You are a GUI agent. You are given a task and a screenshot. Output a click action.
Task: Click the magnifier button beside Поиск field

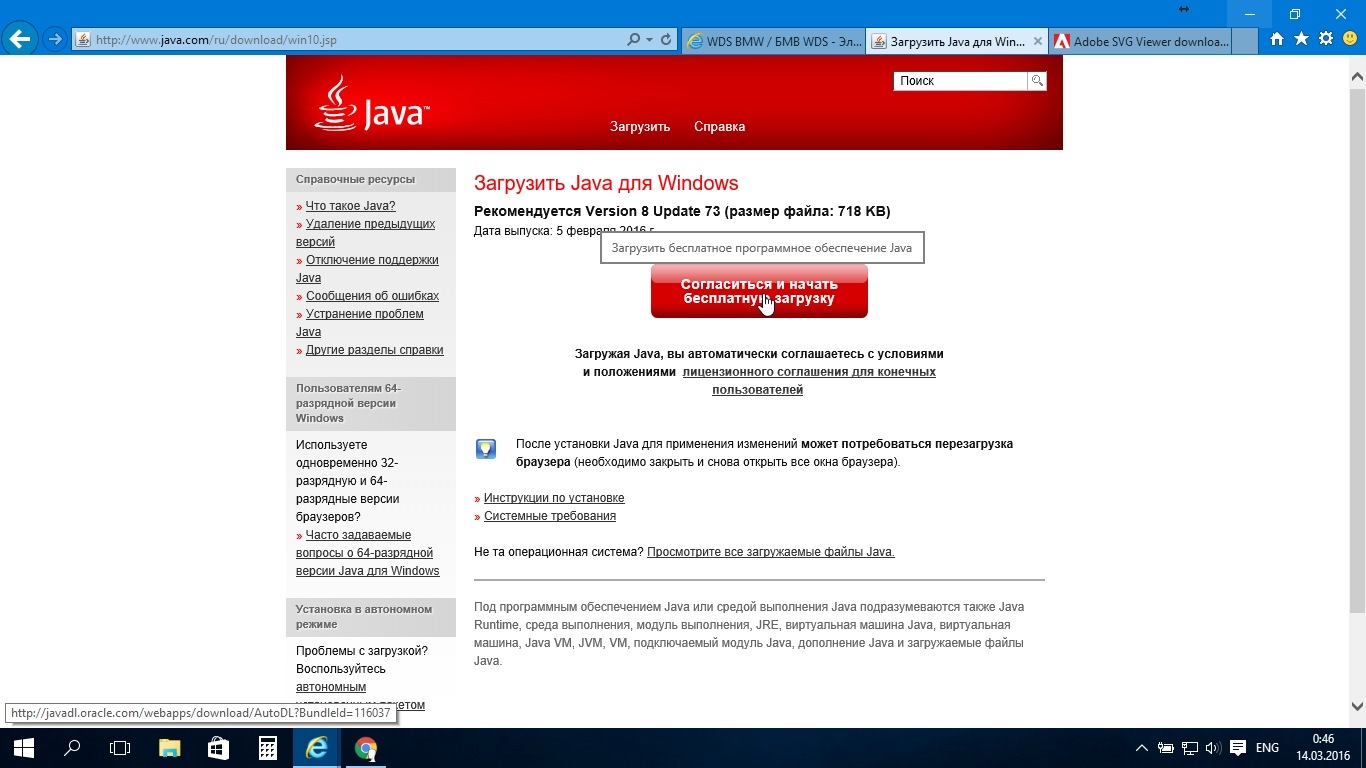(1038, 81)
